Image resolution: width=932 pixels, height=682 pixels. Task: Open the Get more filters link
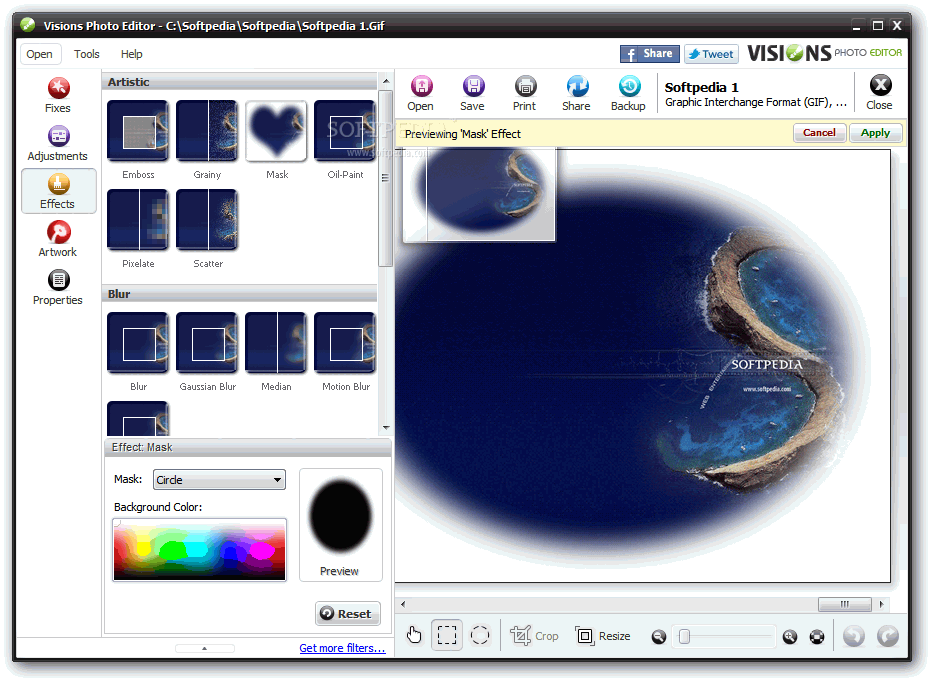pyautogui.click(x=342, y=648)
